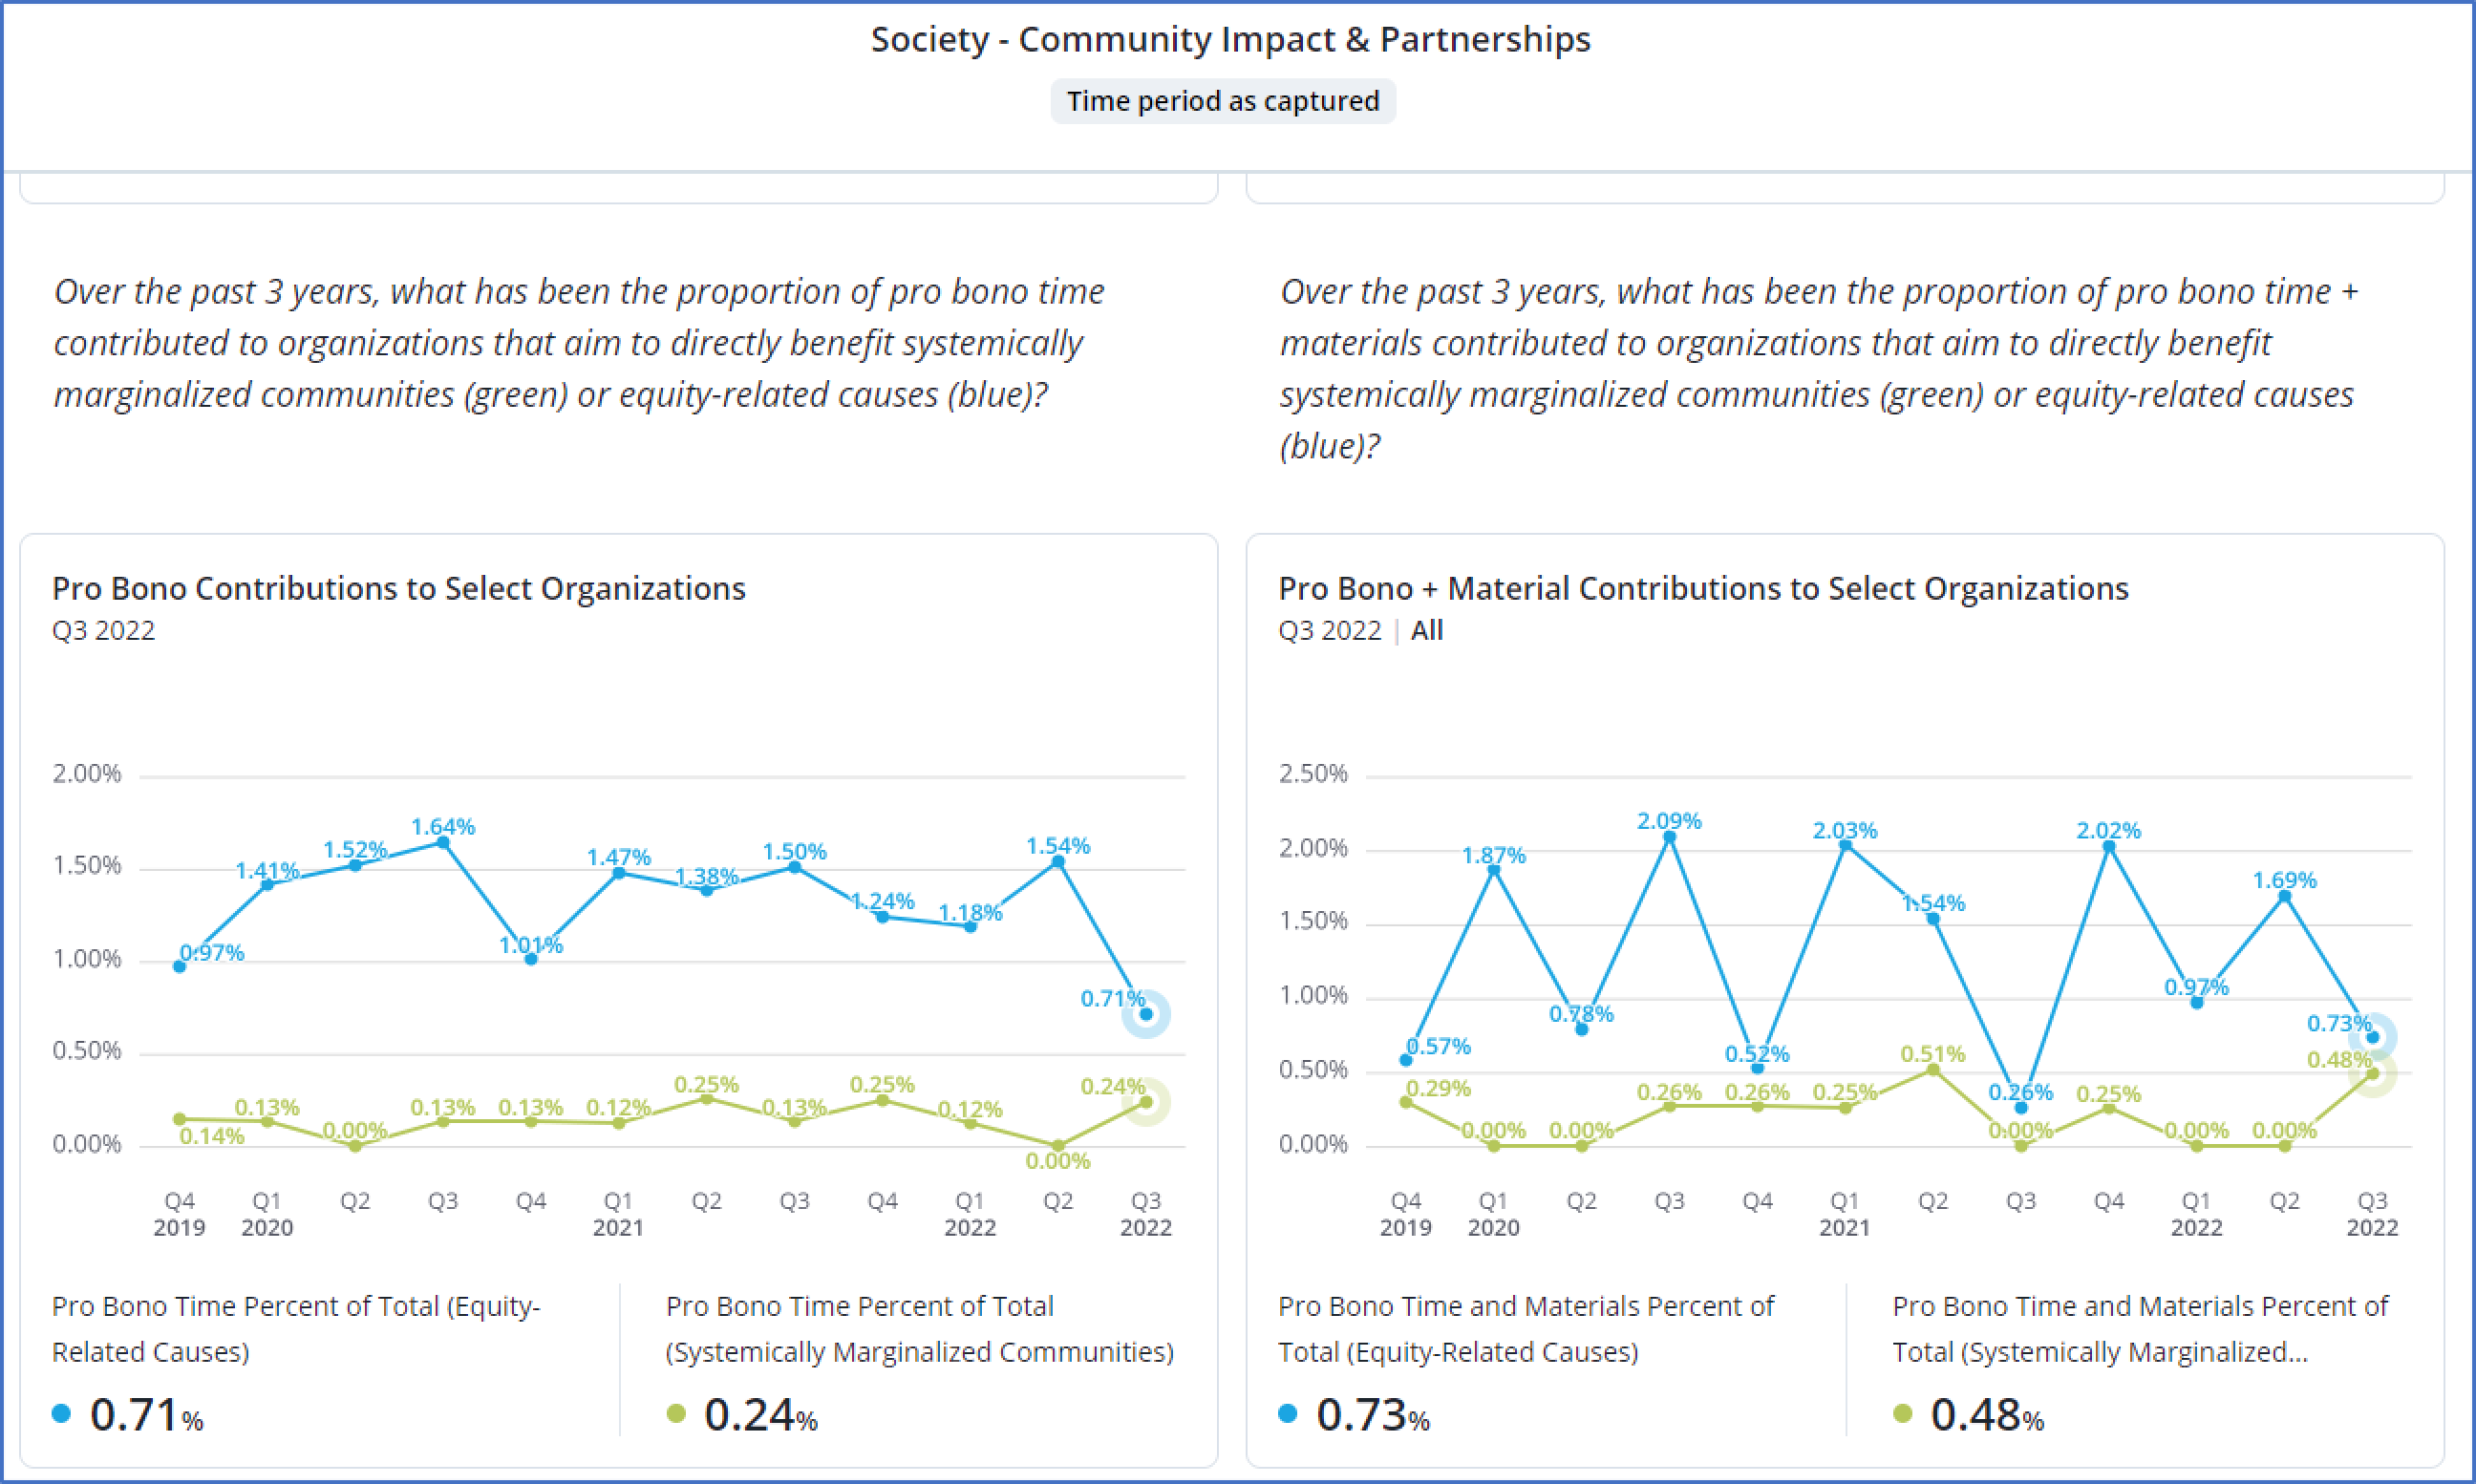The height and width of the screenshot is (1484, 2476).
Task: Click the 2.50% y-axis label
Action: (x=1313, y=774)
